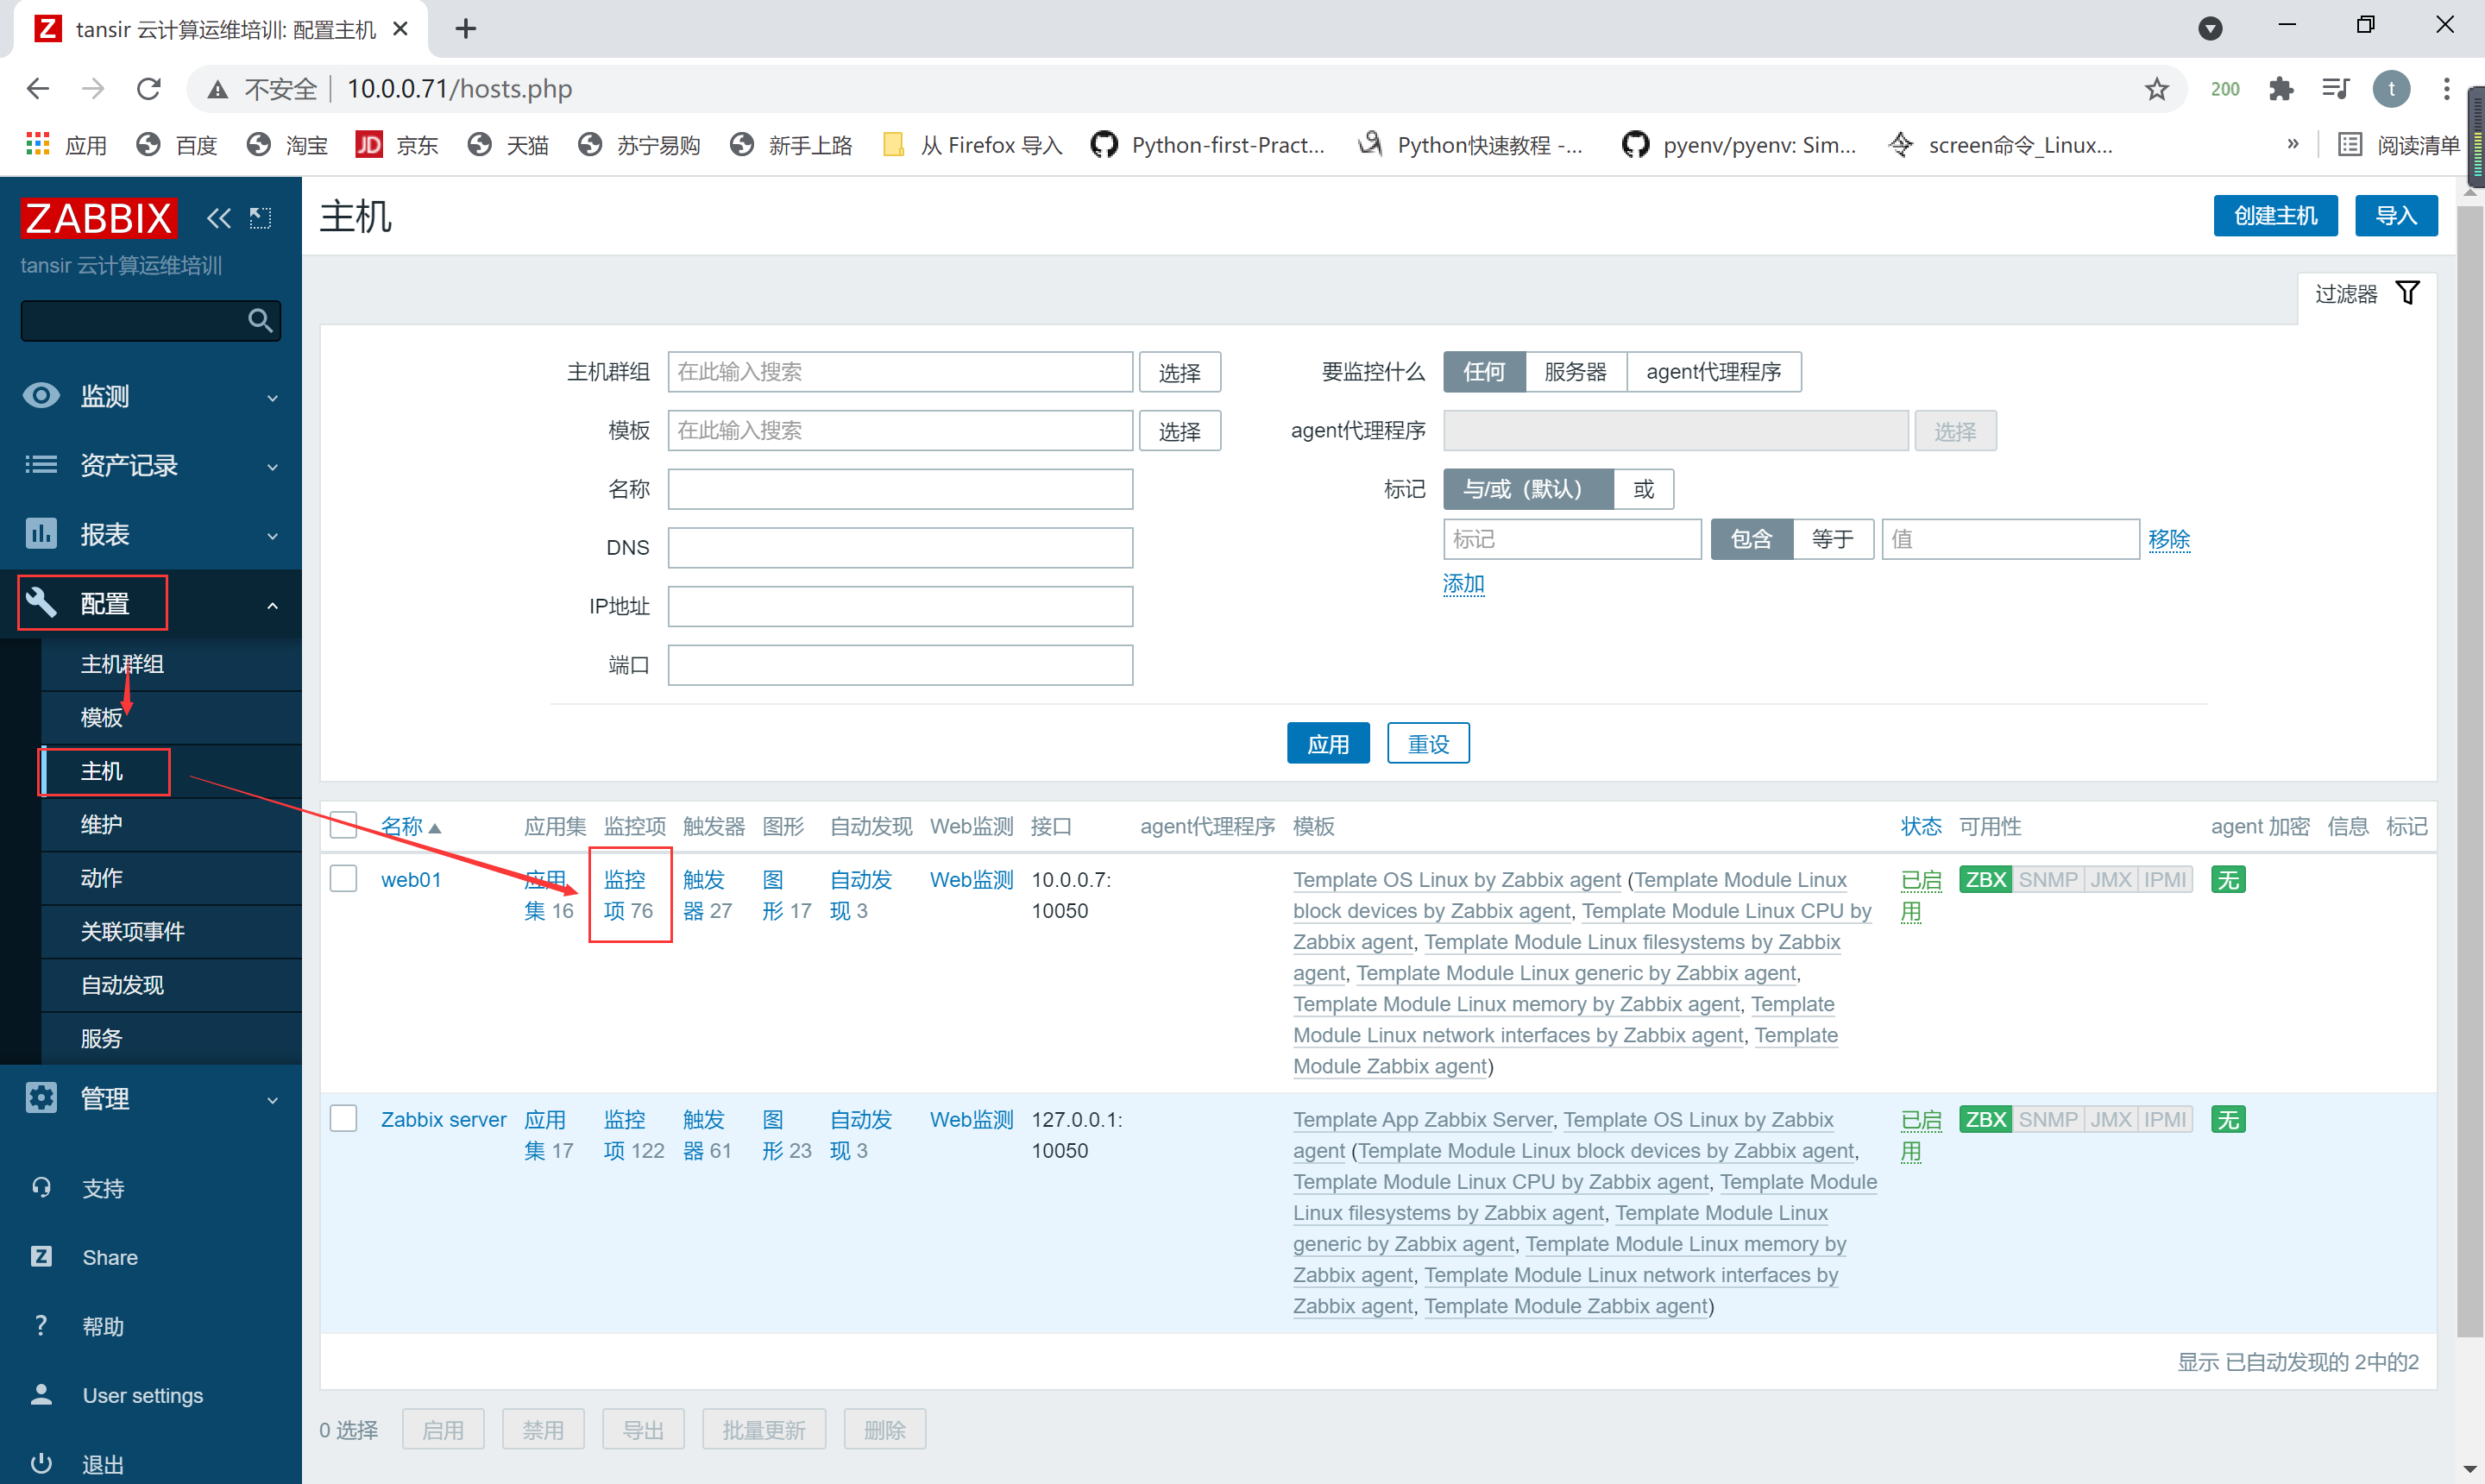Toggle kiosk mode icon beside sidebar collapse

(260, 217)
